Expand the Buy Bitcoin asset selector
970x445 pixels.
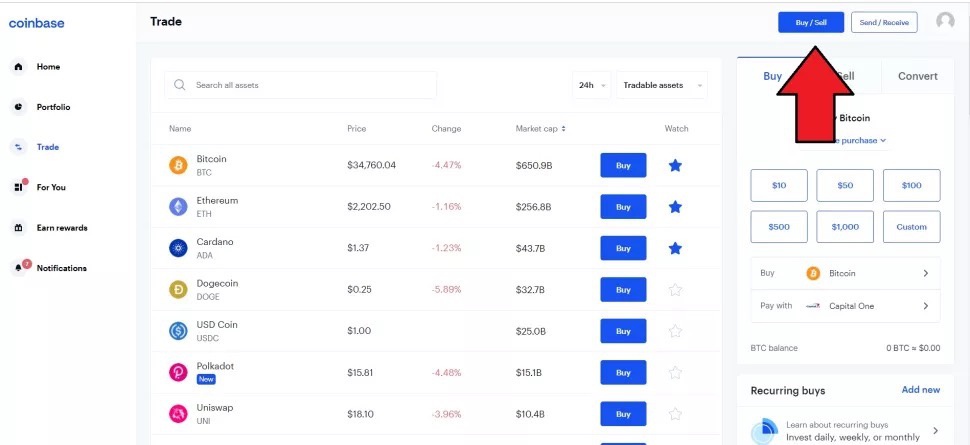(845, 273)
